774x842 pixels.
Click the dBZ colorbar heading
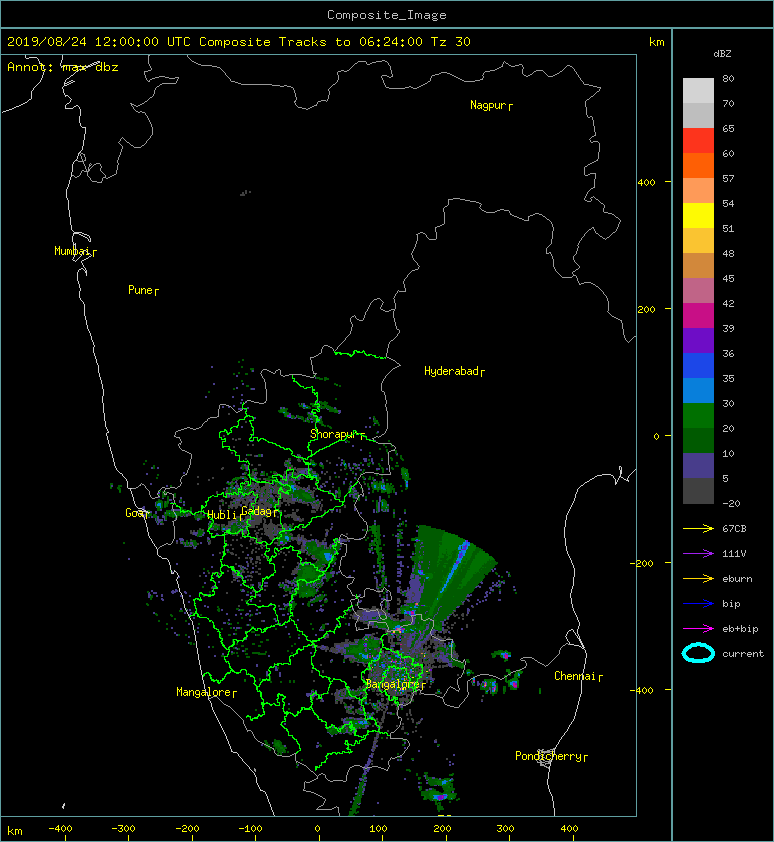pos(722,54)
